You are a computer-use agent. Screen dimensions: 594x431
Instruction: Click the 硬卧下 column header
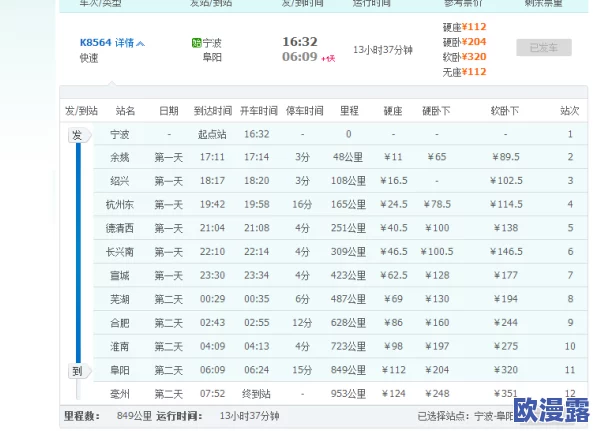[436, 111]
